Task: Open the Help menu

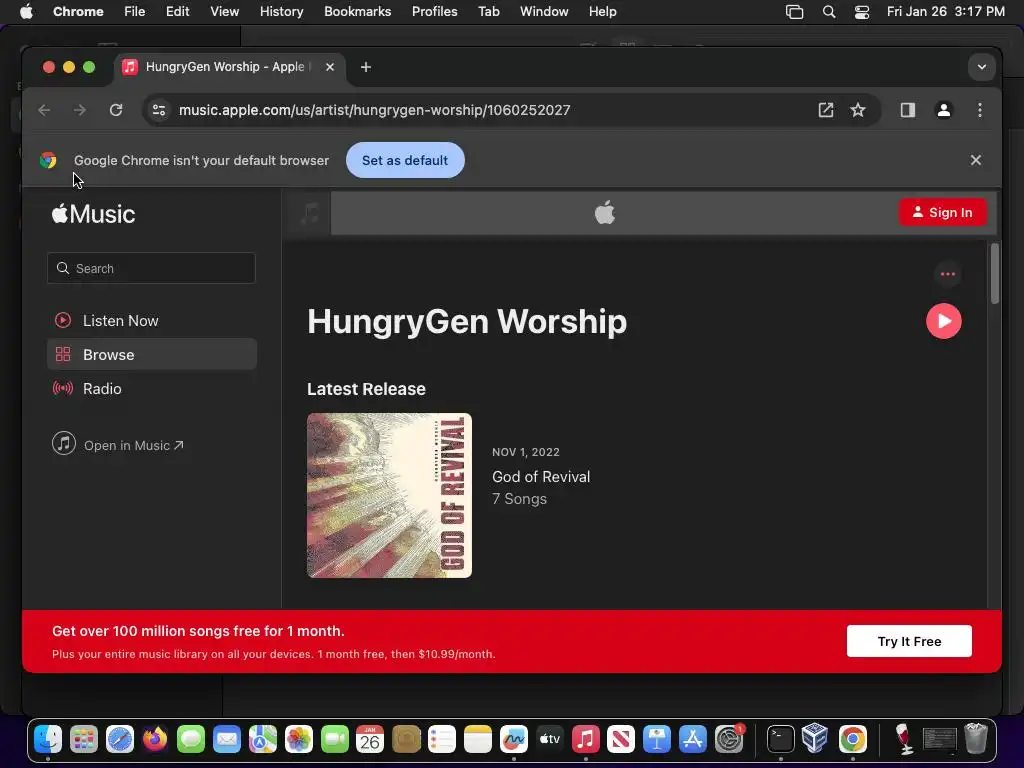Action: (x=602, y=12)
